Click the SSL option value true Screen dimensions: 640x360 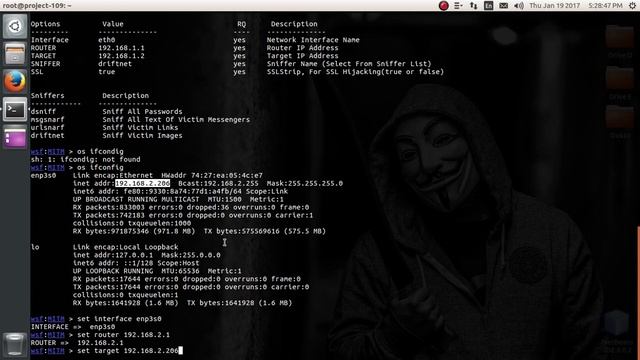107,72
